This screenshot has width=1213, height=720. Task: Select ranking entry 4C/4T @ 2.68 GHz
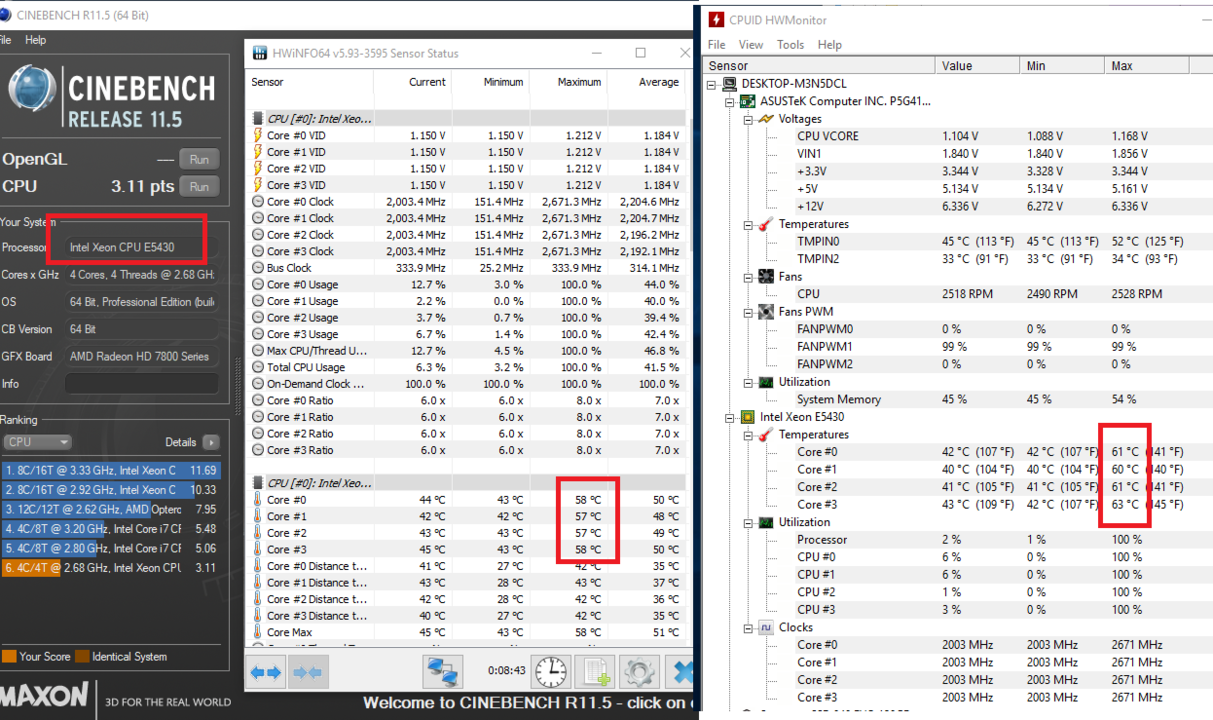110,567
